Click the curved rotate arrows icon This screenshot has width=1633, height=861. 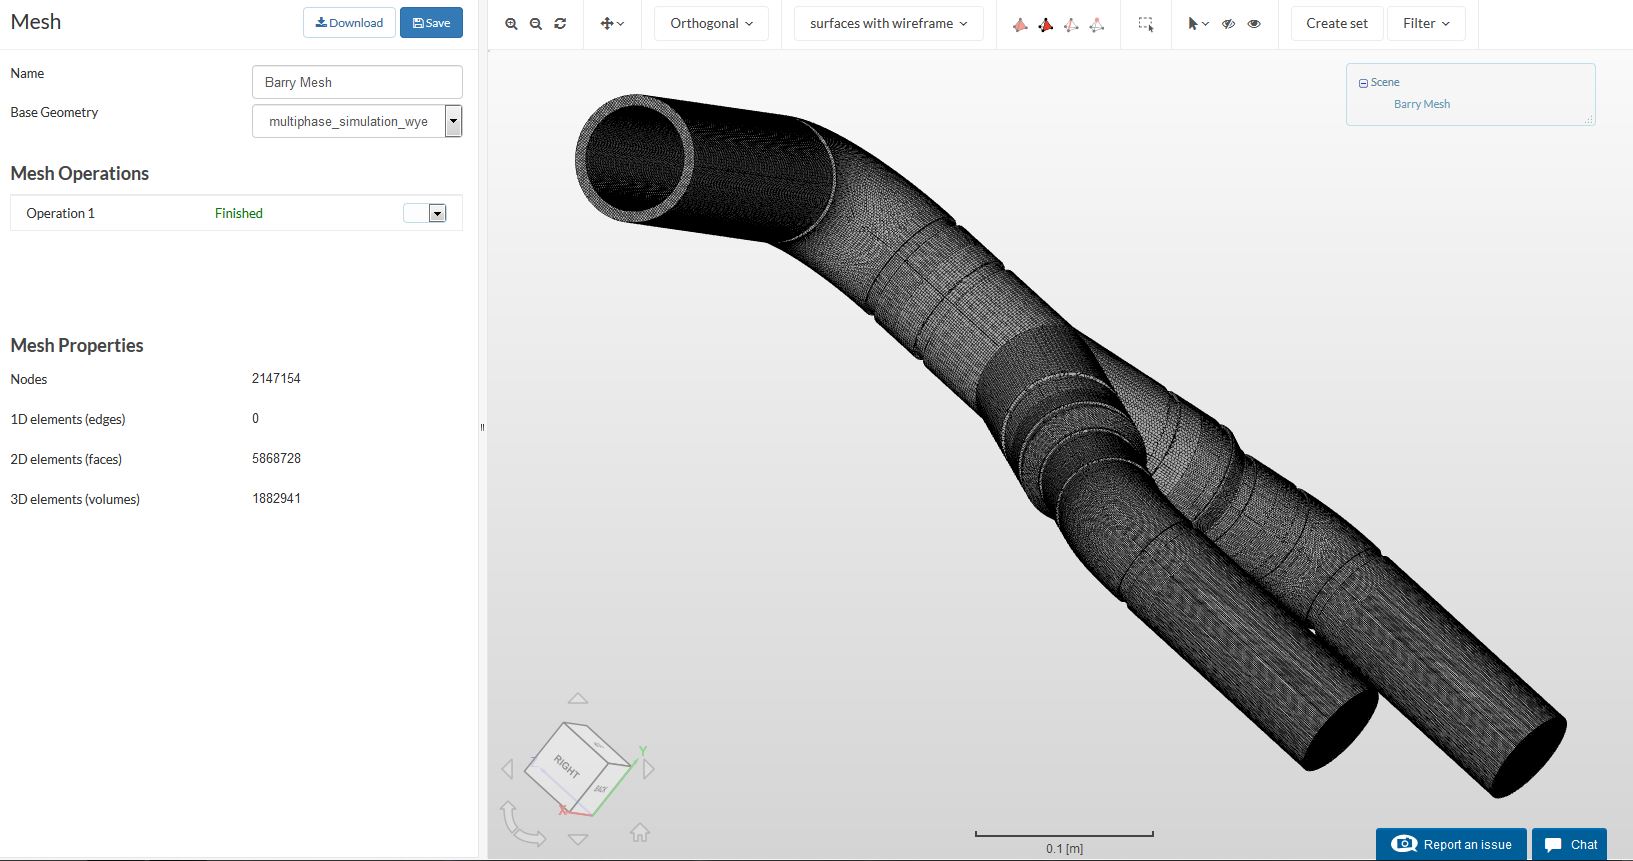[x=522, y=823]
